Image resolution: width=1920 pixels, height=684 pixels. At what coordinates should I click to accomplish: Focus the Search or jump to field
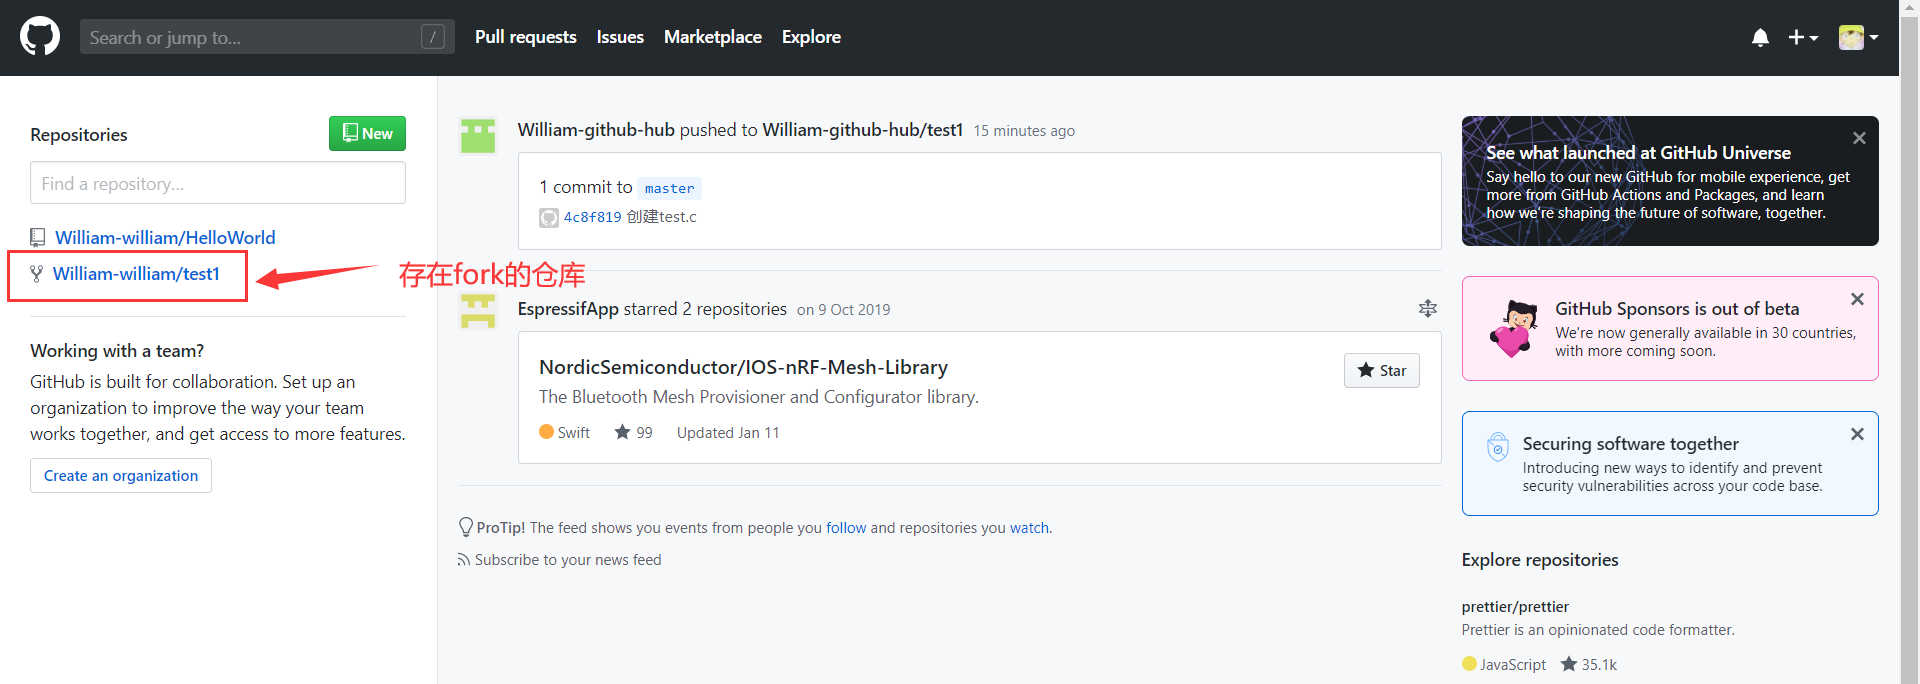pyautogui.click(x=267, y=37)
